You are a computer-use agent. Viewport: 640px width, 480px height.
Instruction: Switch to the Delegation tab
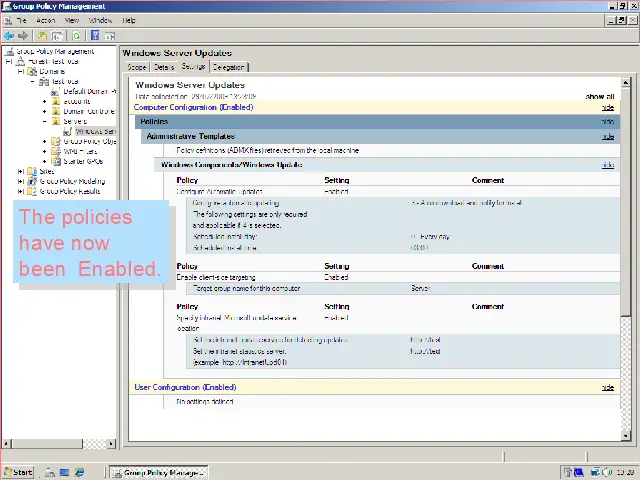point(229,67)
